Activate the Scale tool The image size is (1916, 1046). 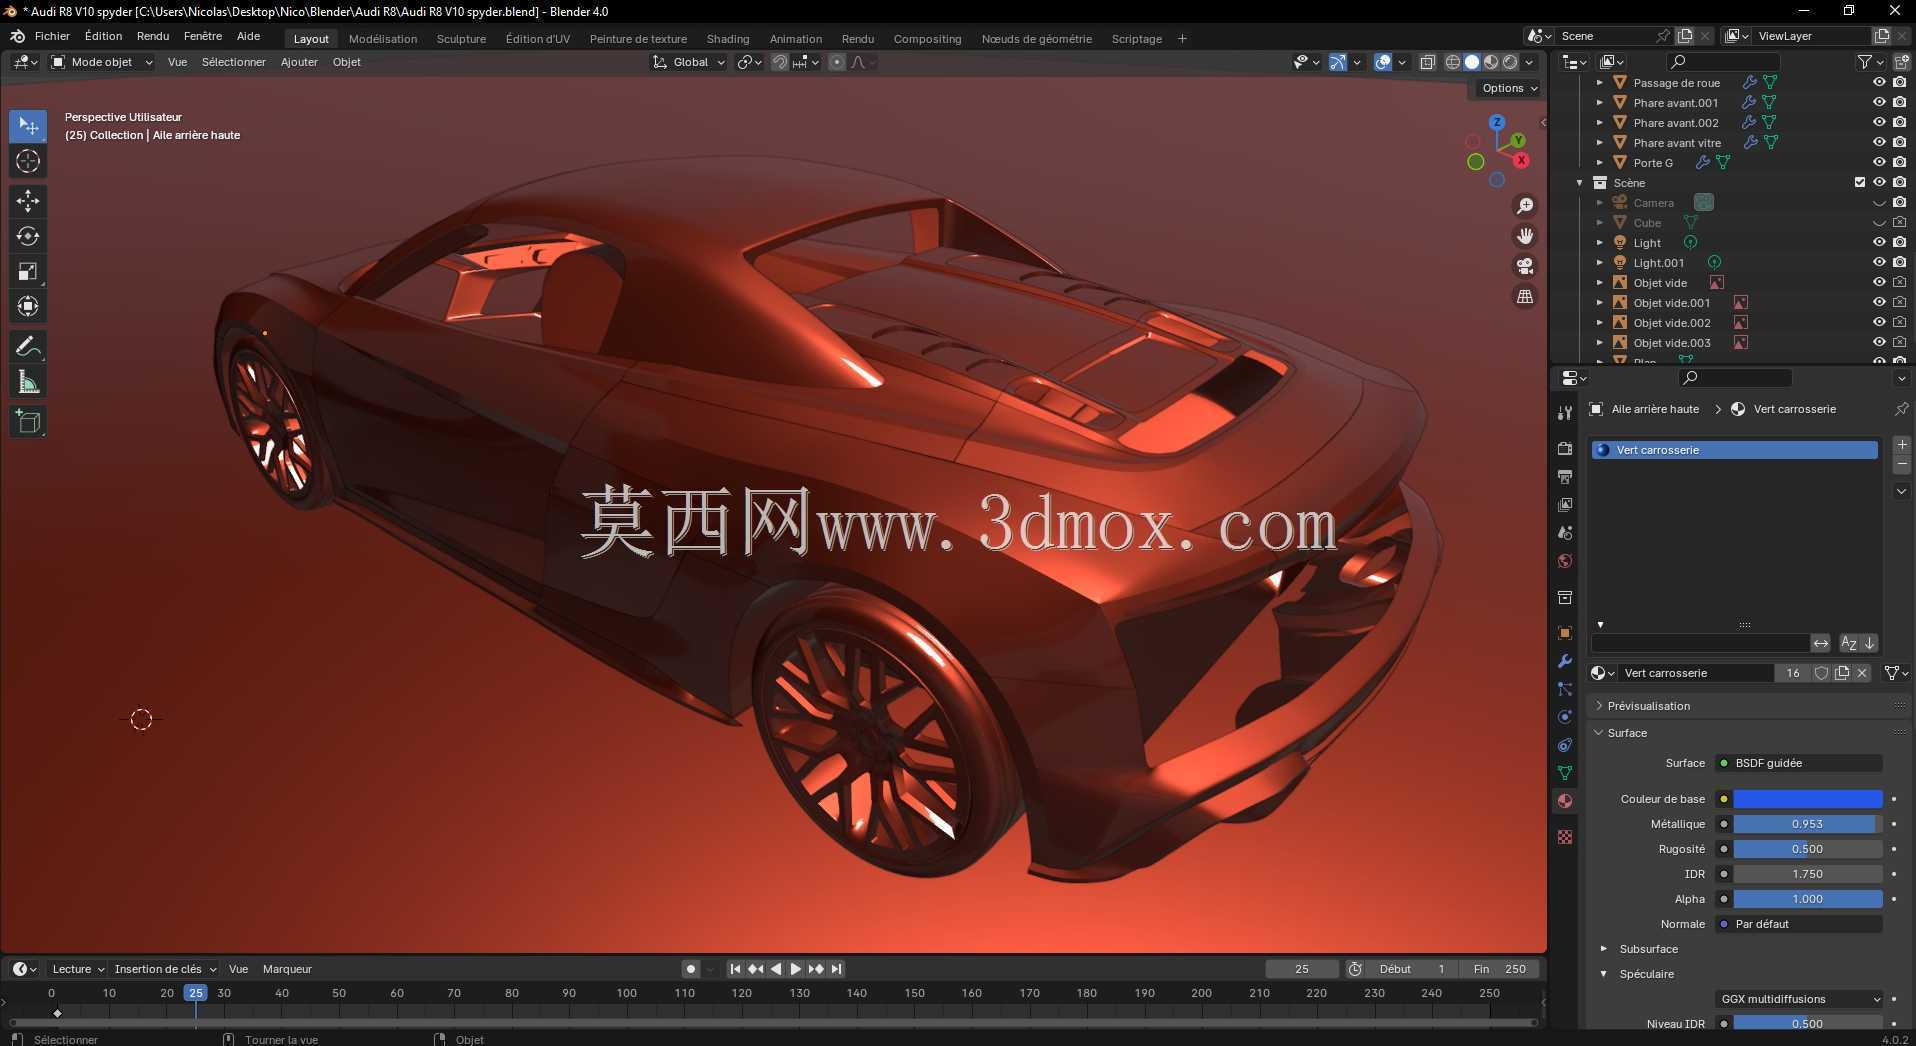pyautogui.click(x=28, y=271)
